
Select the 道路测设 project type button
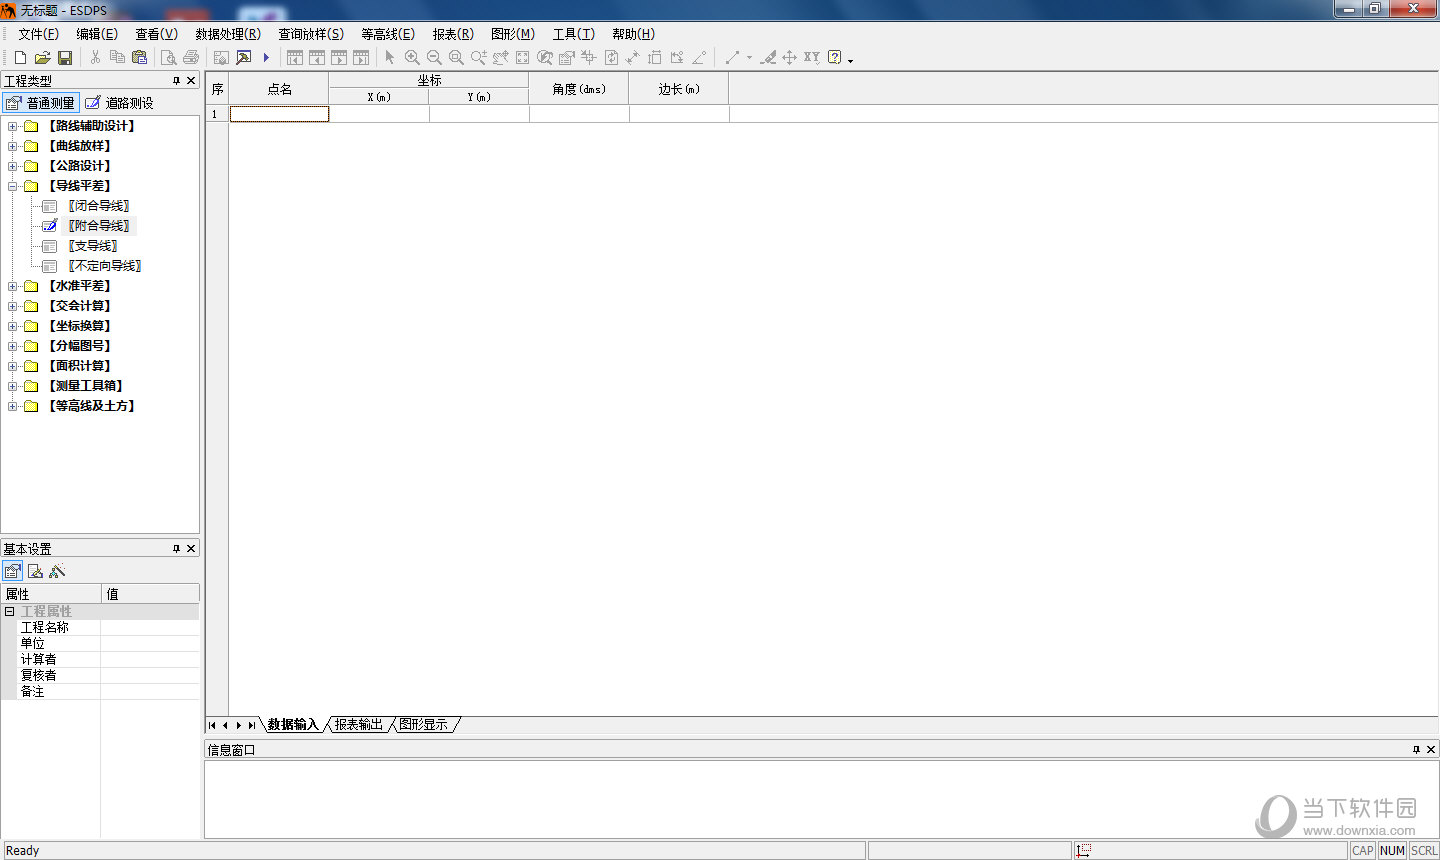pyautogui.click(x=120, y=103)
